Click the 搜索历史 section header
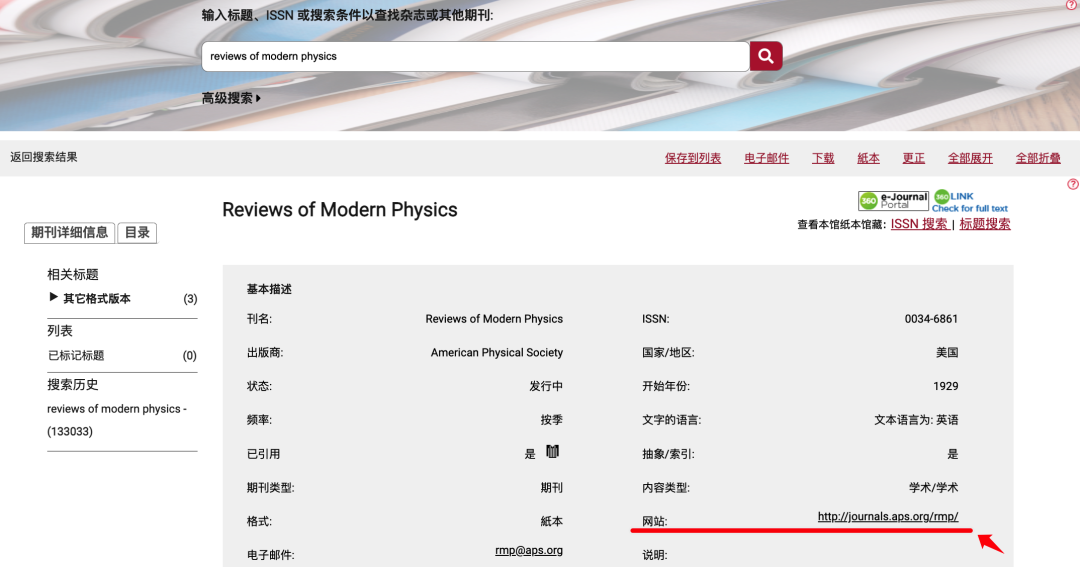Viewport: 1080px width, 567px height. pyautogui.click(x=73, y=384)
